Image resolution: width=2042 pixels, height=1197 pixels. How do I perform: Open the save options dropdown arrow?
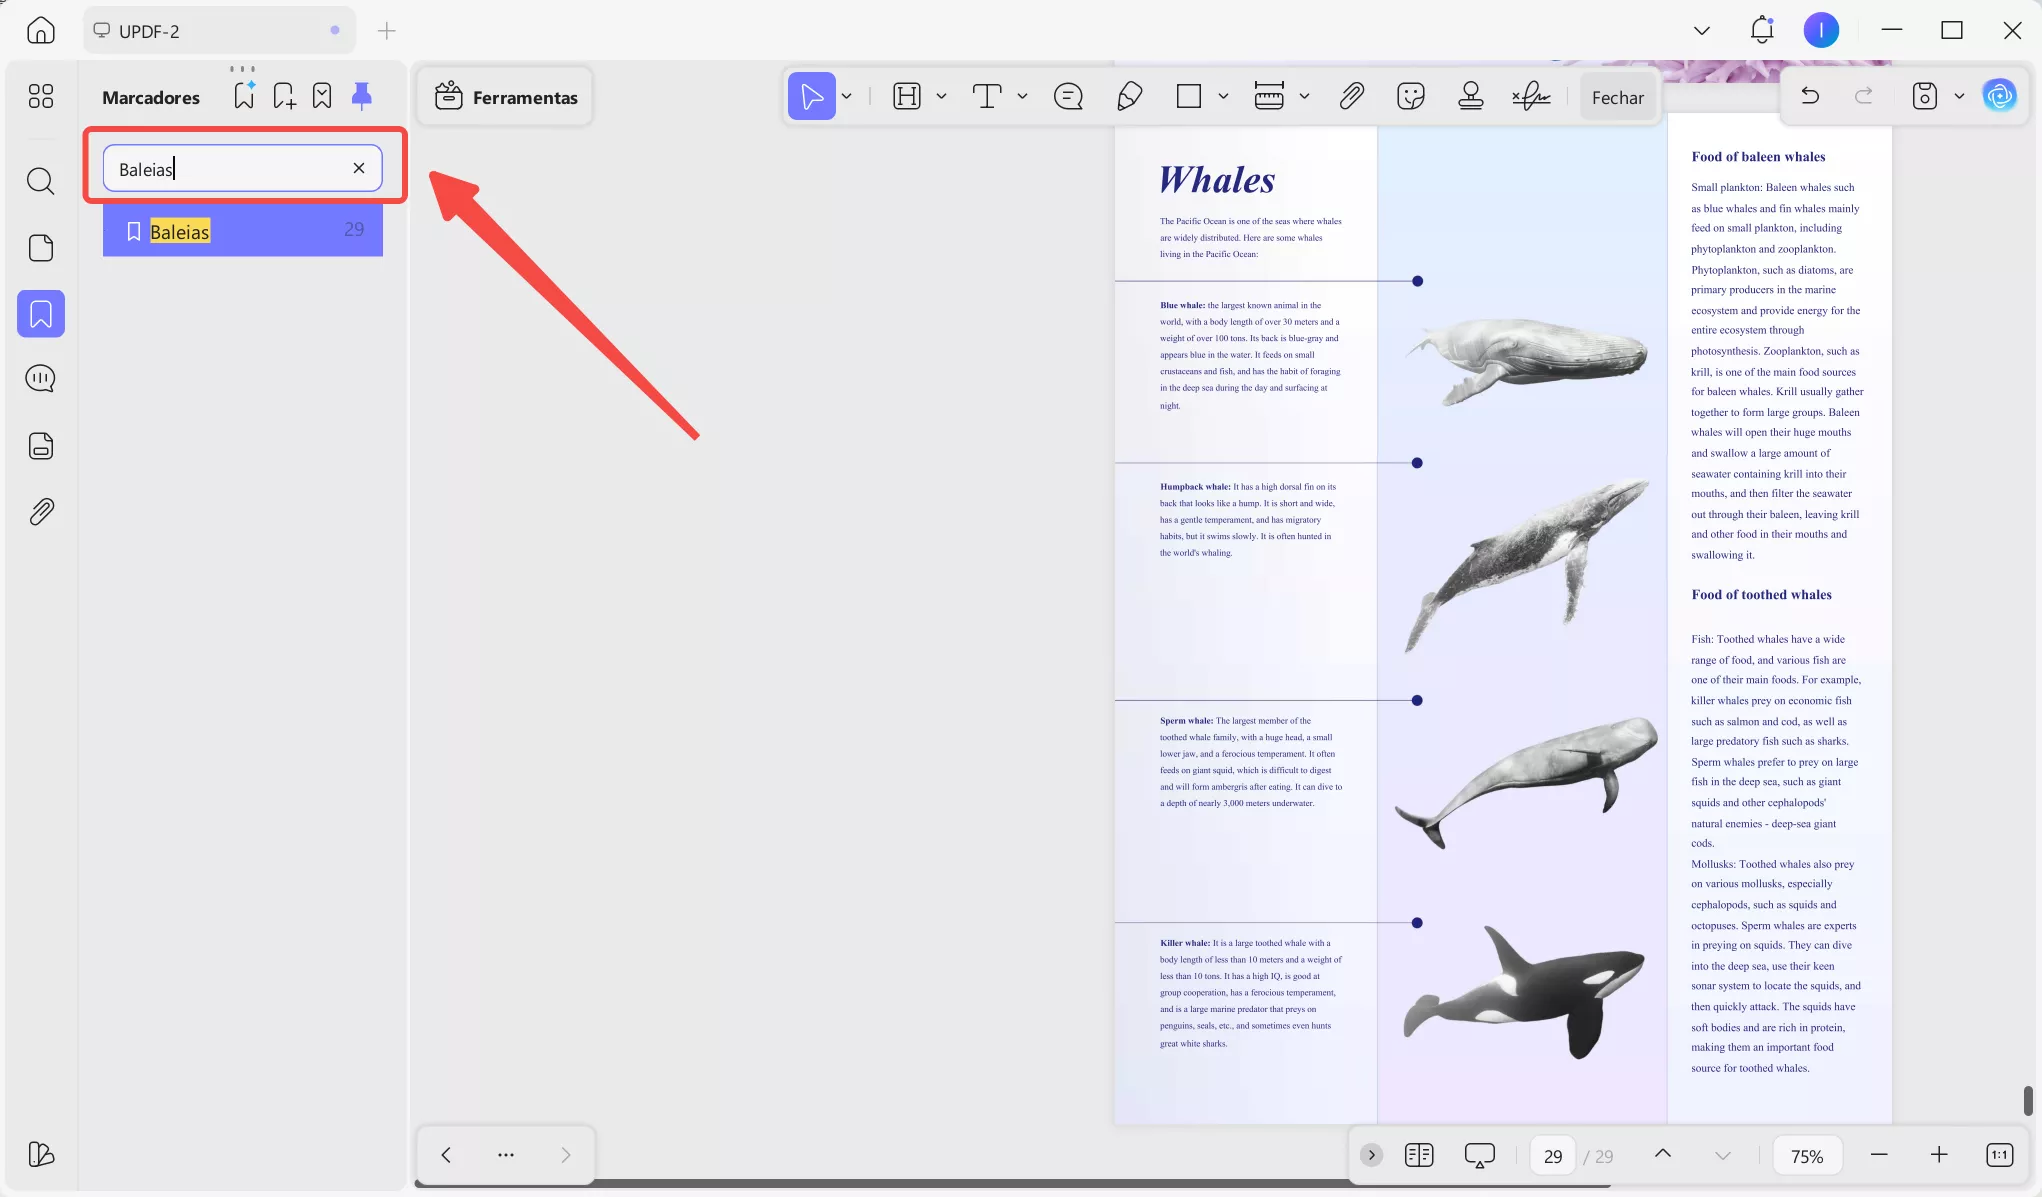(1959, 96)
